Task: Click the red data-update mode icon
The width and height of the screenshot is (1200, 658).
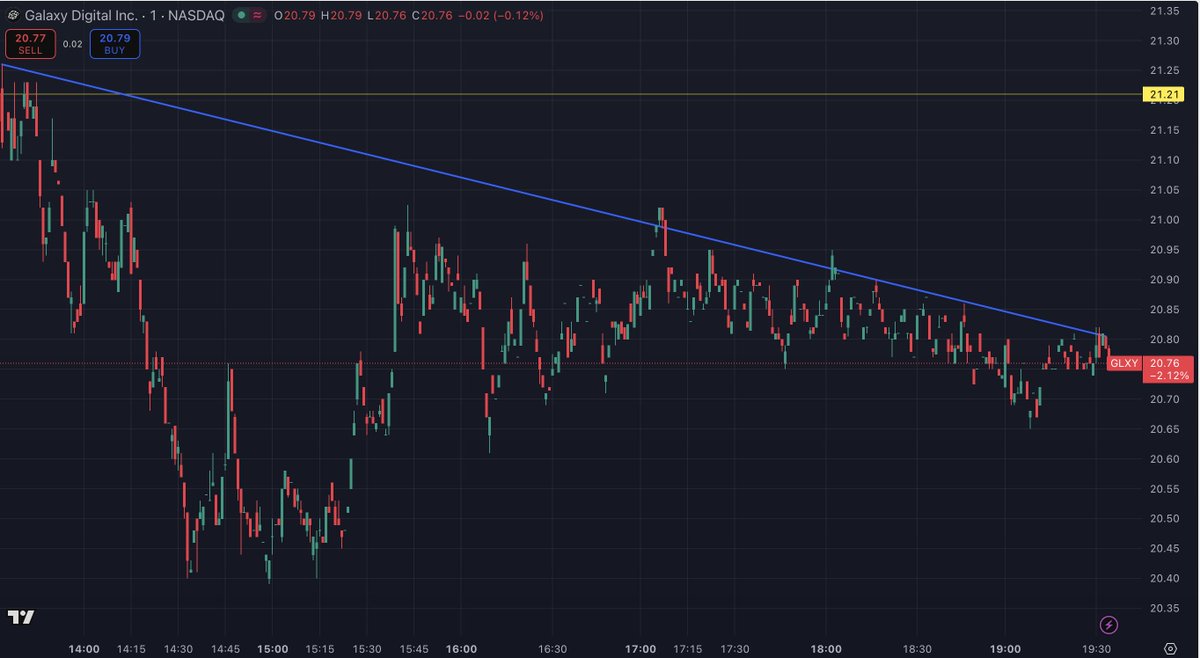Action: [258, 16]
